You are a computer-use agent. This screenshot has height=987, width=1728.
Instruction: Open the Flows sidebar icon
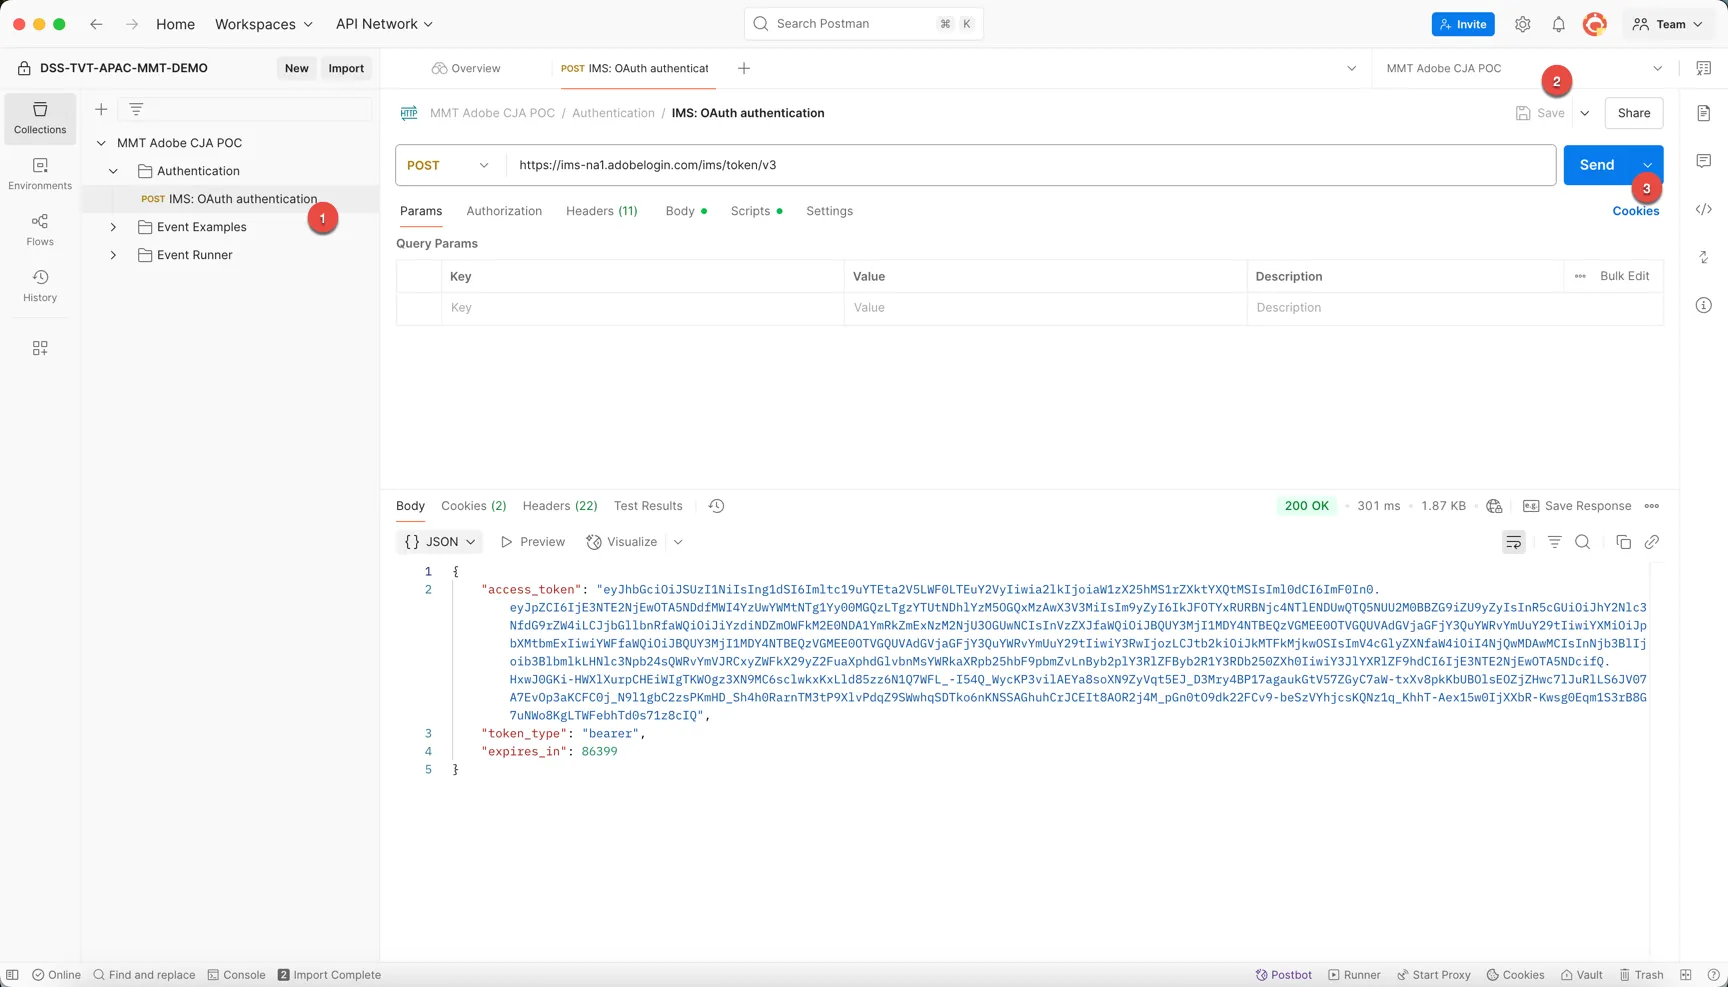[x=40, y=229]
